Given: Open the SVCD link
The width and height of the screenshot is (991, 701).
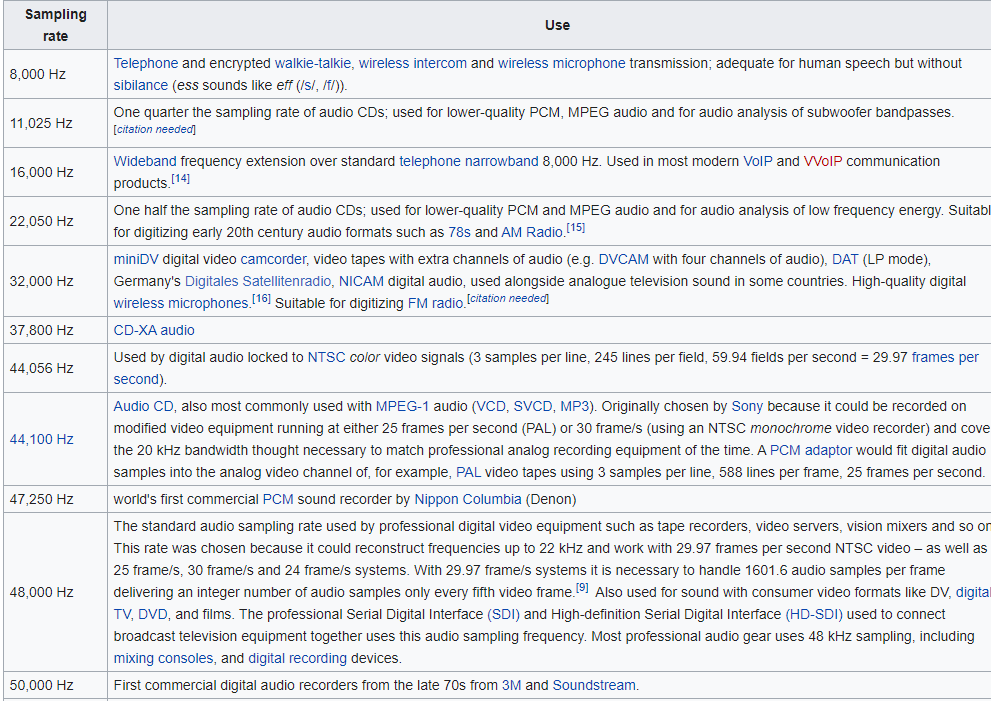Looking at the screenshot, I should pyautogui.click(x=533, y=406).
